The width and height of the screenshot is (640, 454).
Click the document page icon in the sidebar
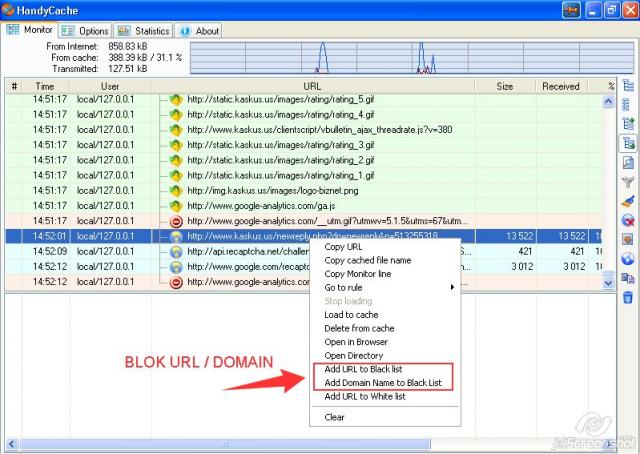click(x=628, y=162)
